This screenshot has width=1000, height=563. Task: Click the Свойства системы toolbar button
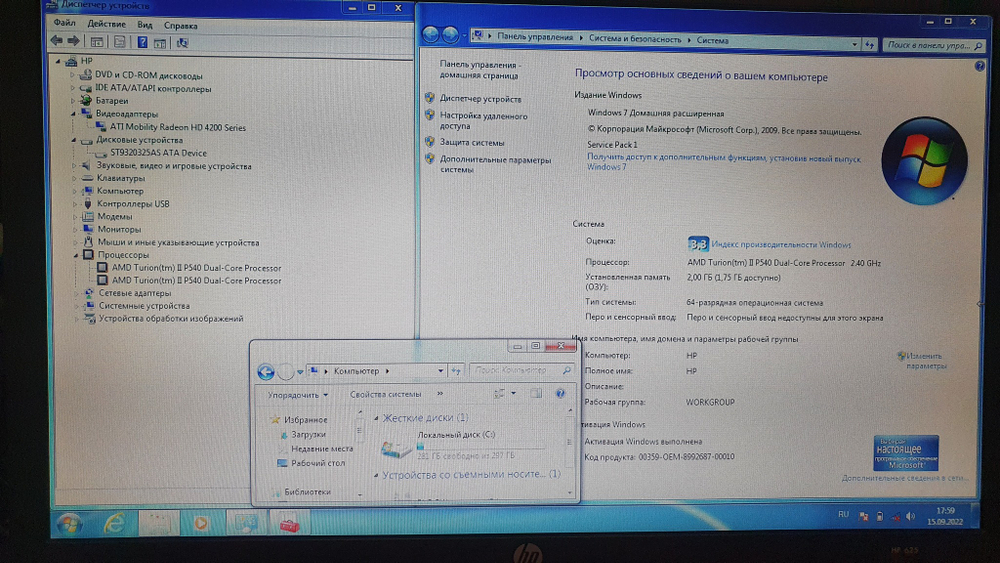click(385, 394)
